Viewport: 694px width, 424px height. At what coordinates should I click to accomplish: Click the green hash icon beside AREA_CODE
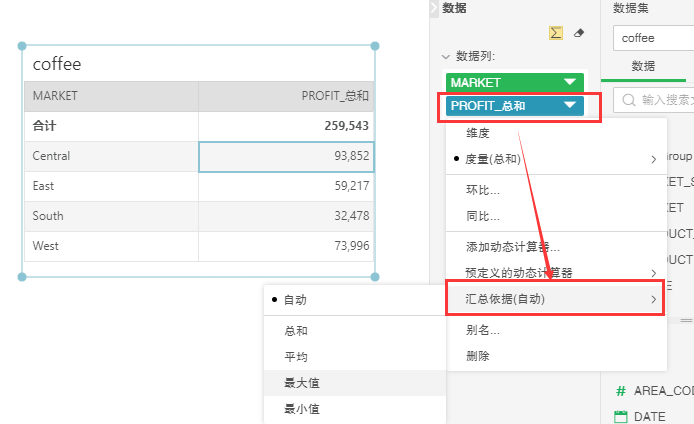pos(620,391)
